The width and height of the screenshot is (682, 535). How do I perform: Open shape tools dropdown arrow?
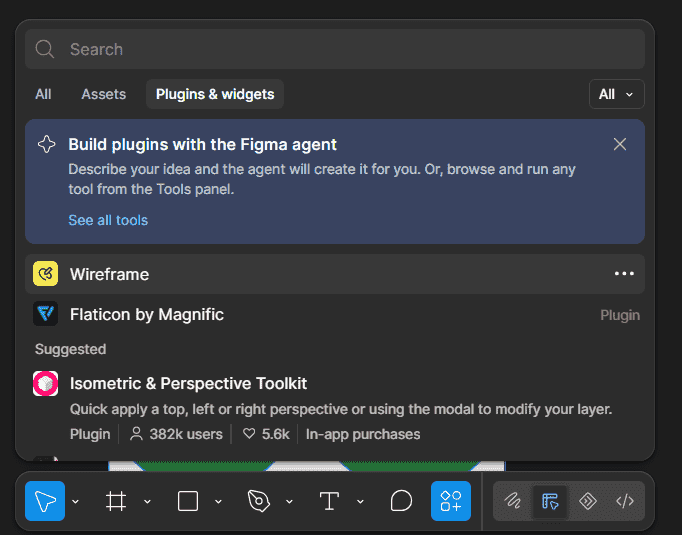tap(218, 502)
